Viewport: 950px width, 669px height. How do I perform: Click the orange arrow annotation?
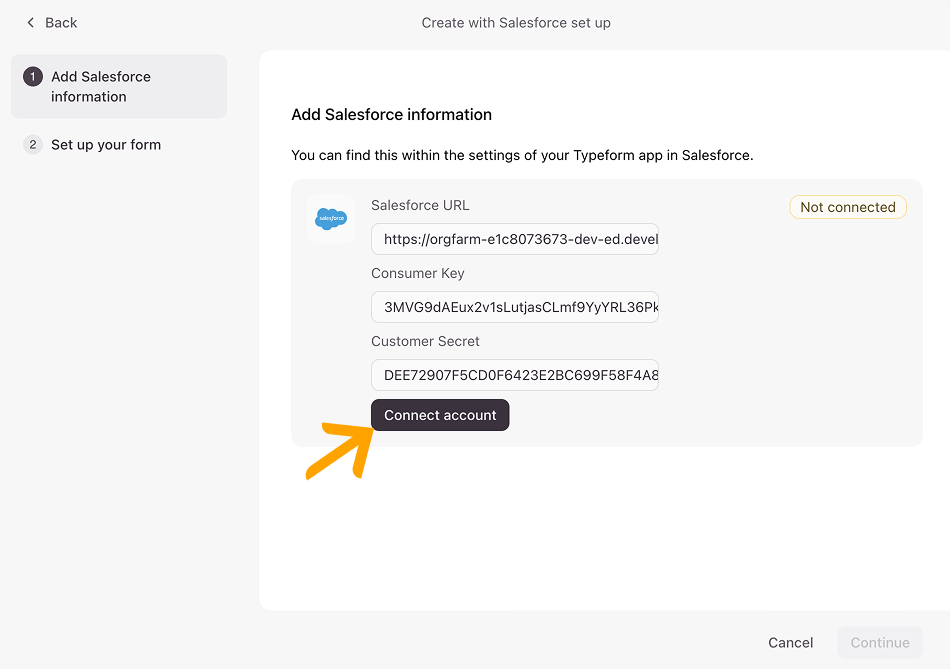338,451
